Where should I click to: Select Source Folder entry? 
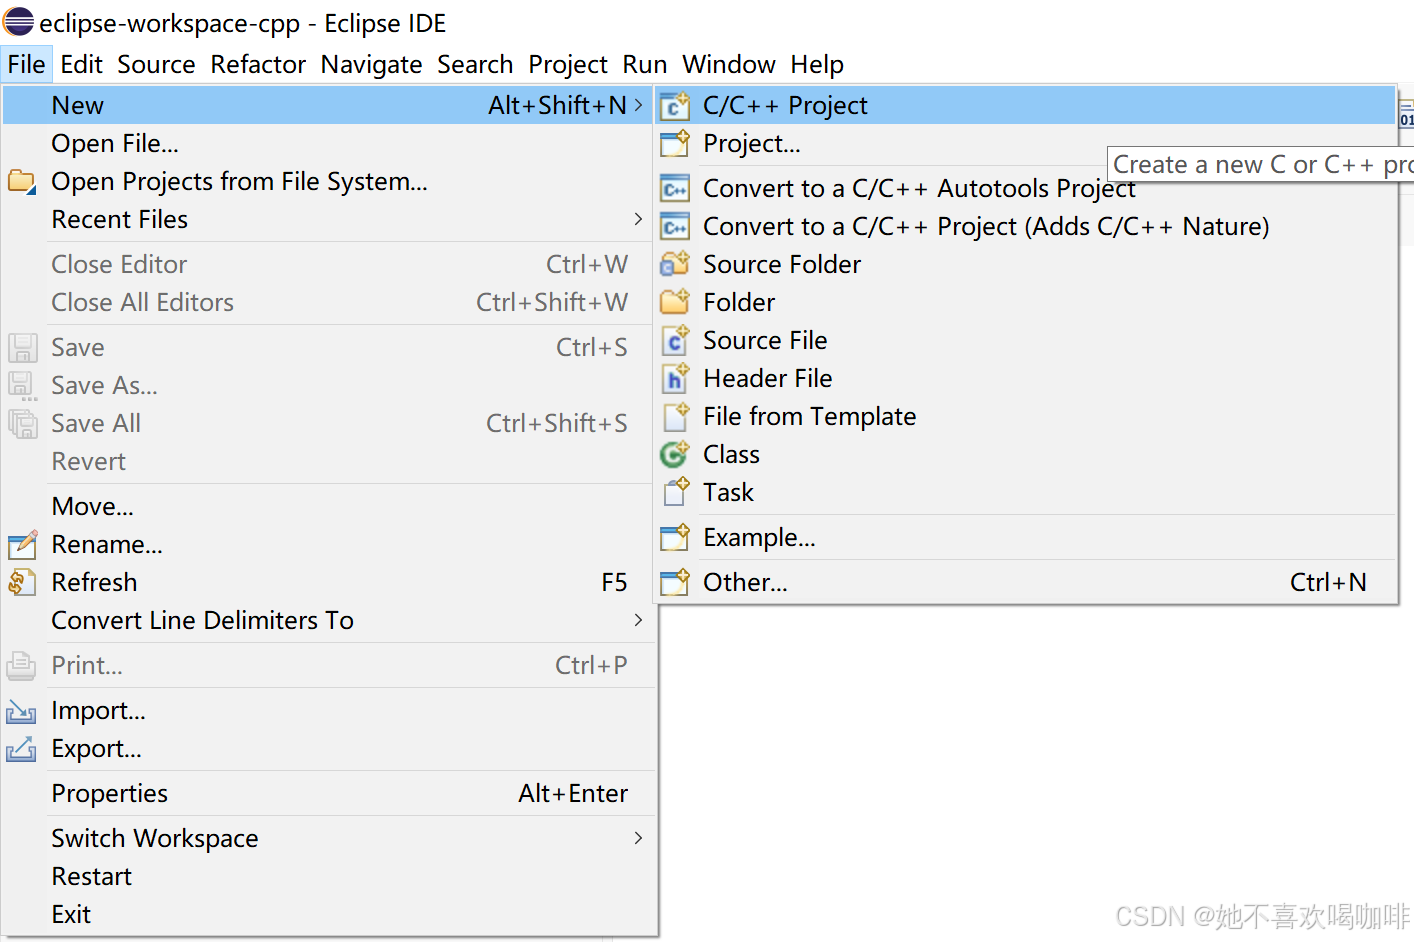(1025, 264)
